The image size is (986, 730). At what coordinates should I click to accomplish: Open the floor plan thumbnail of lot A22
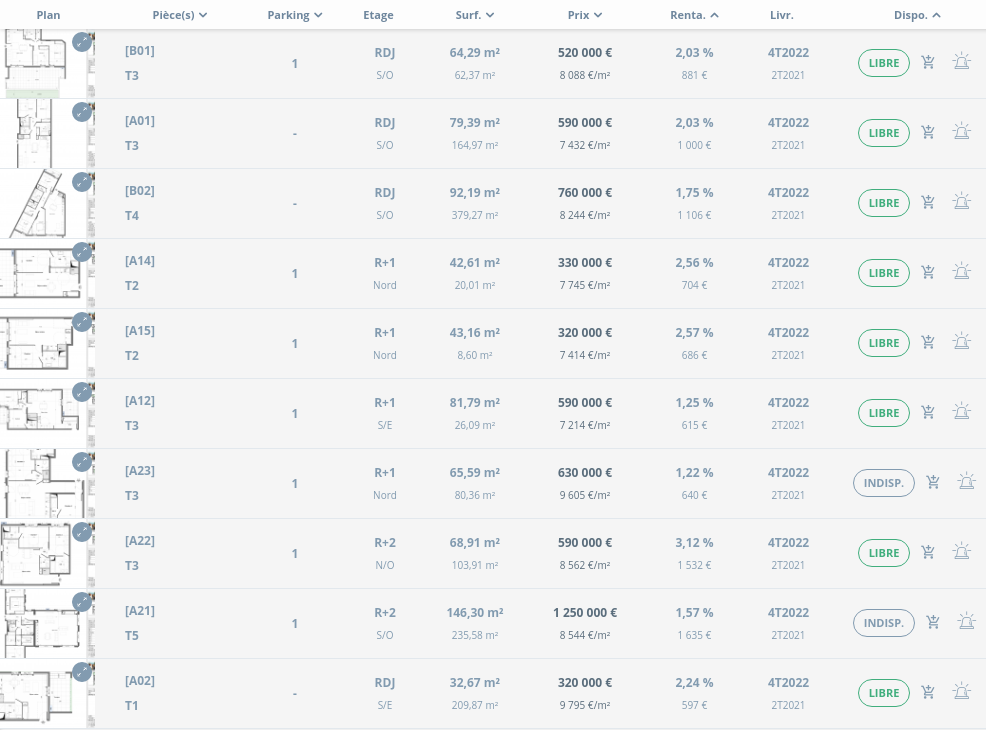tap(38, 553)
